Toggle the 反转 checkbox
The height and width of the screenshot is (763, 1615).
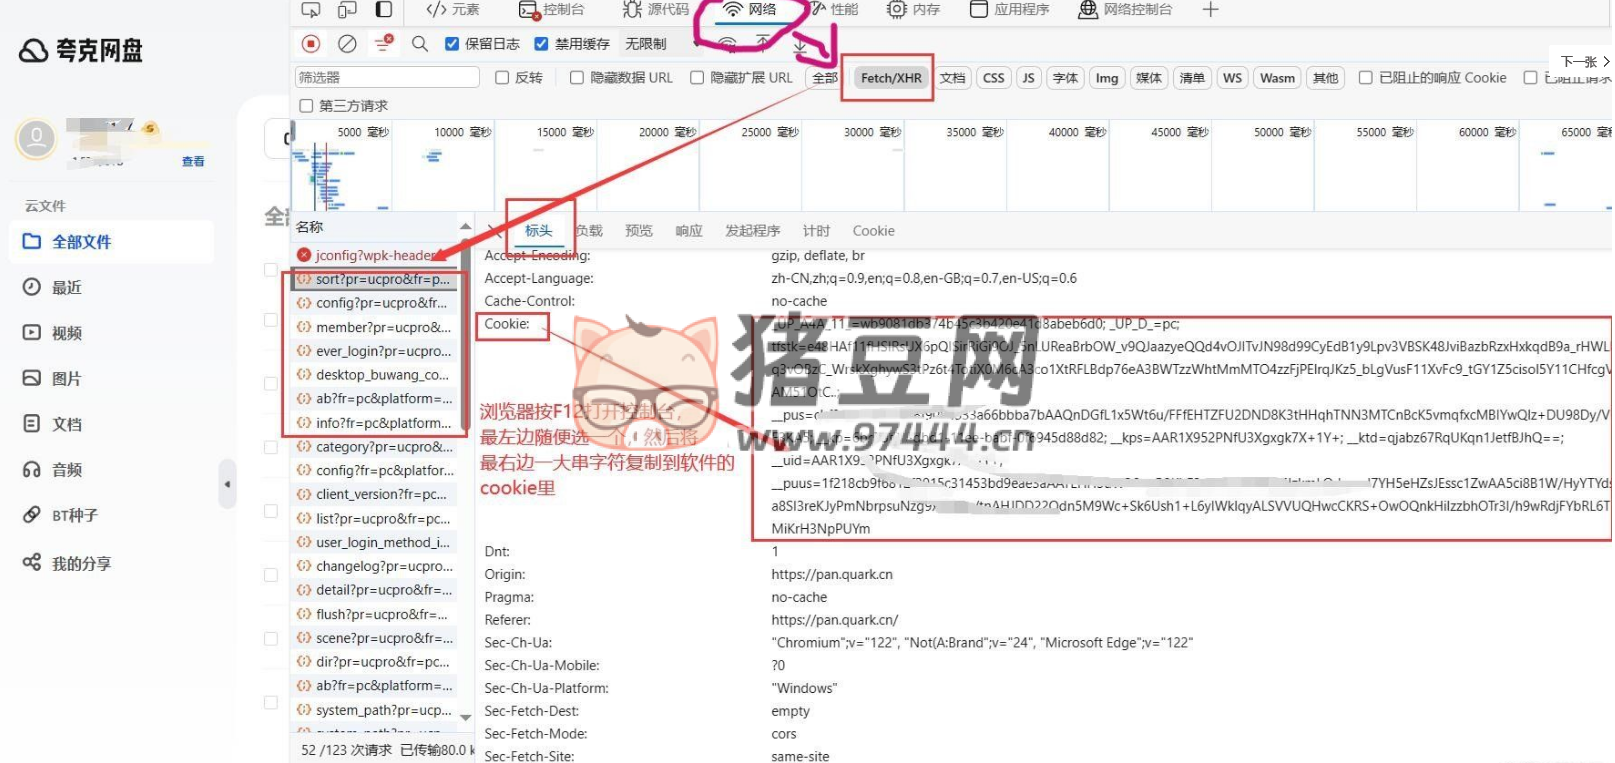[502, 77]
